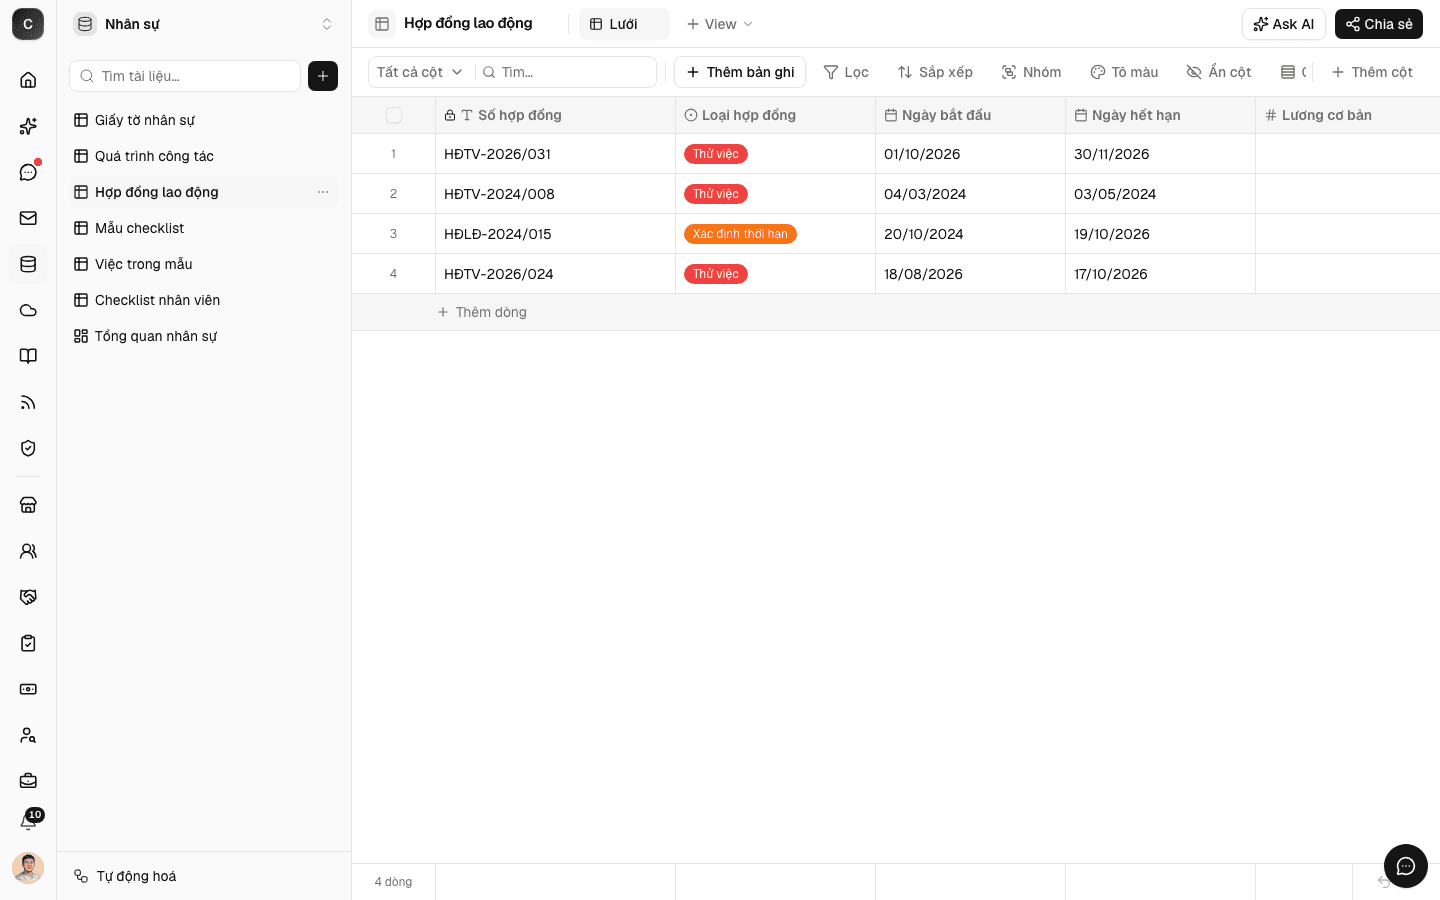Open the Sắp xếp sort tool
The height and width of the screenshot is (900, 1440).
pos(935,72)
